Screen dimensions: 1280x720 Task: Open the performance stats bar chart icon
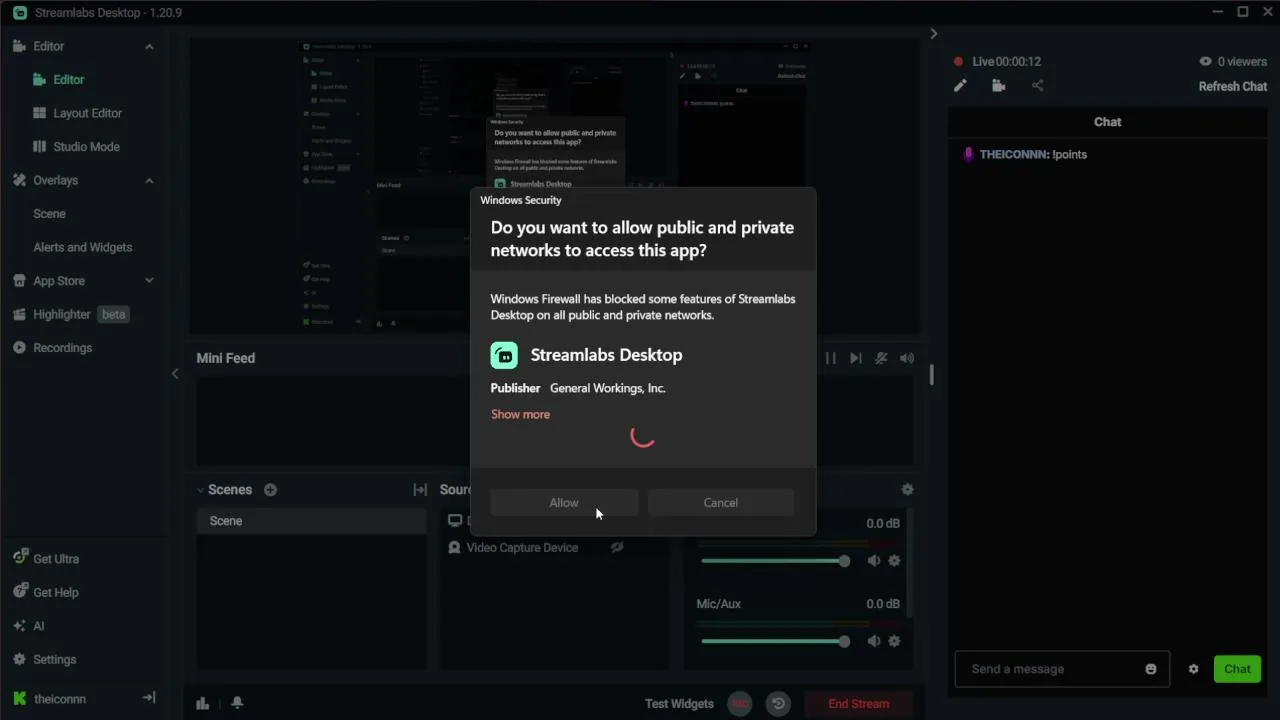[x=203, y=703]
